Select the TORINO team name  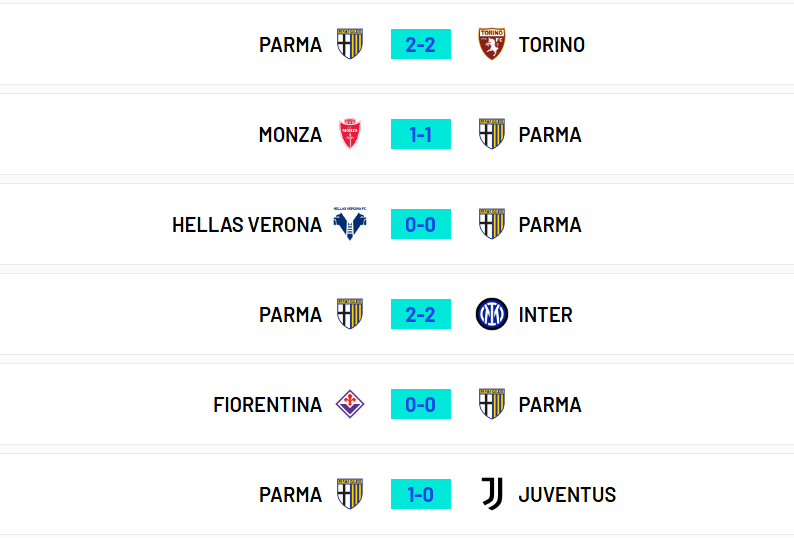551,45
